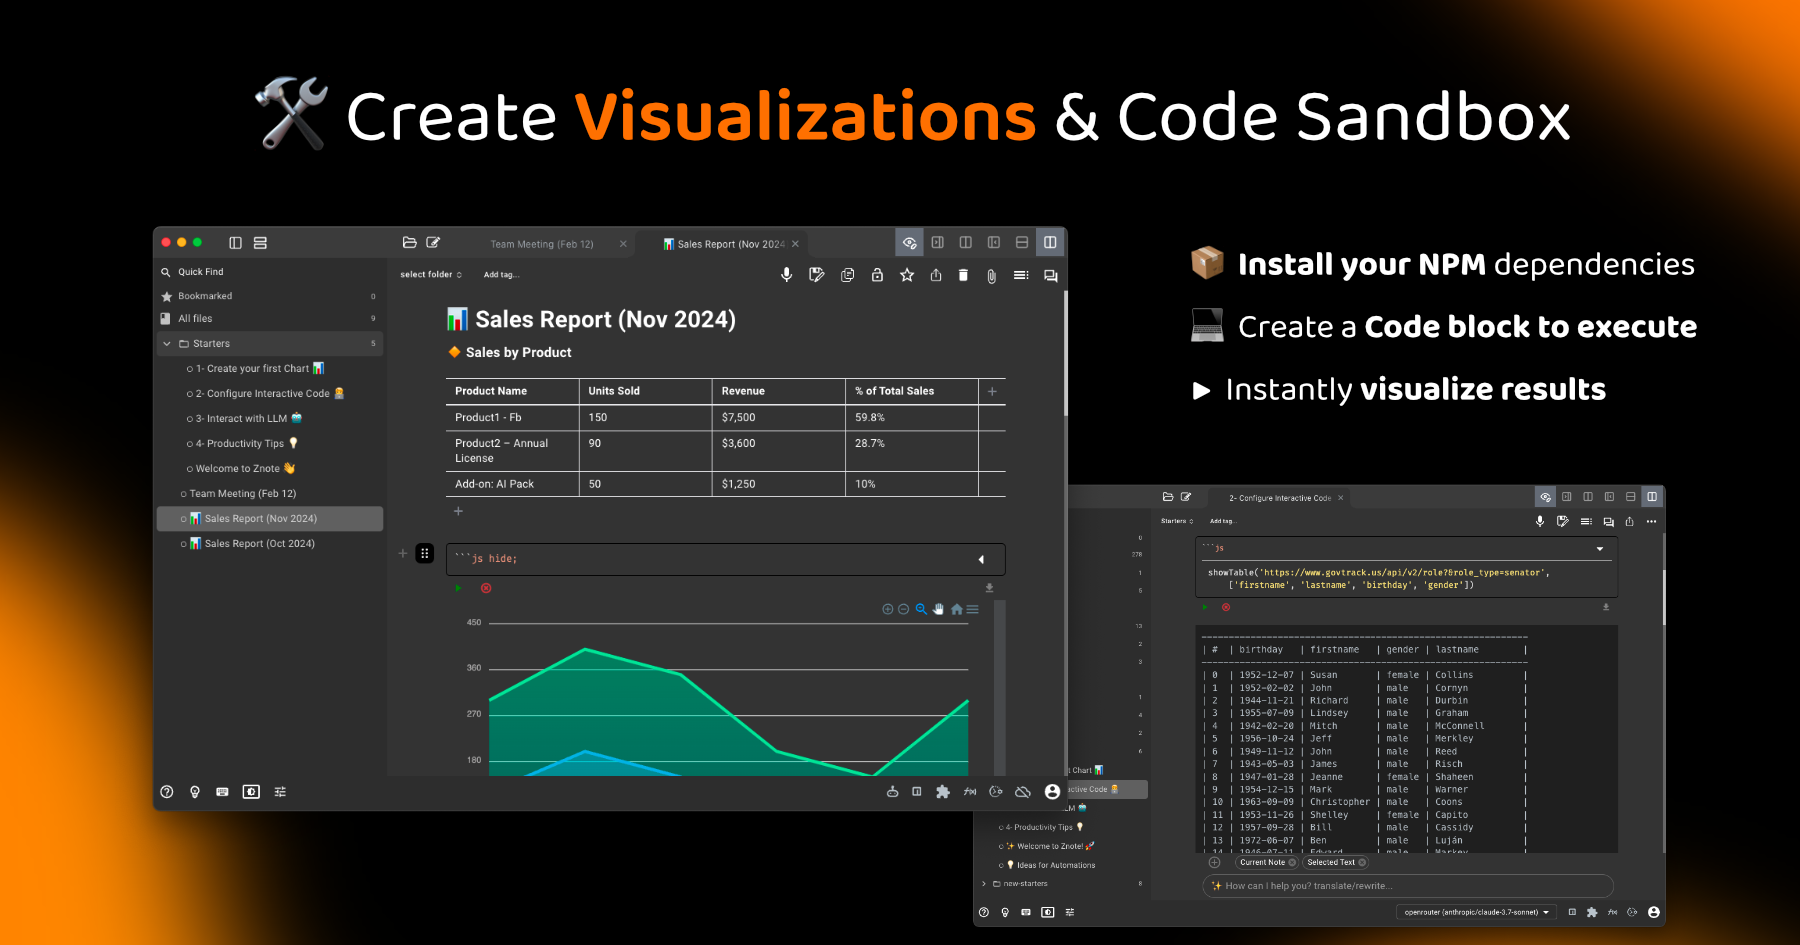Toggle cloud sync in the Sales Report window
Viewport: 1800px width, 945px height.
click(x=1023, y=792)
